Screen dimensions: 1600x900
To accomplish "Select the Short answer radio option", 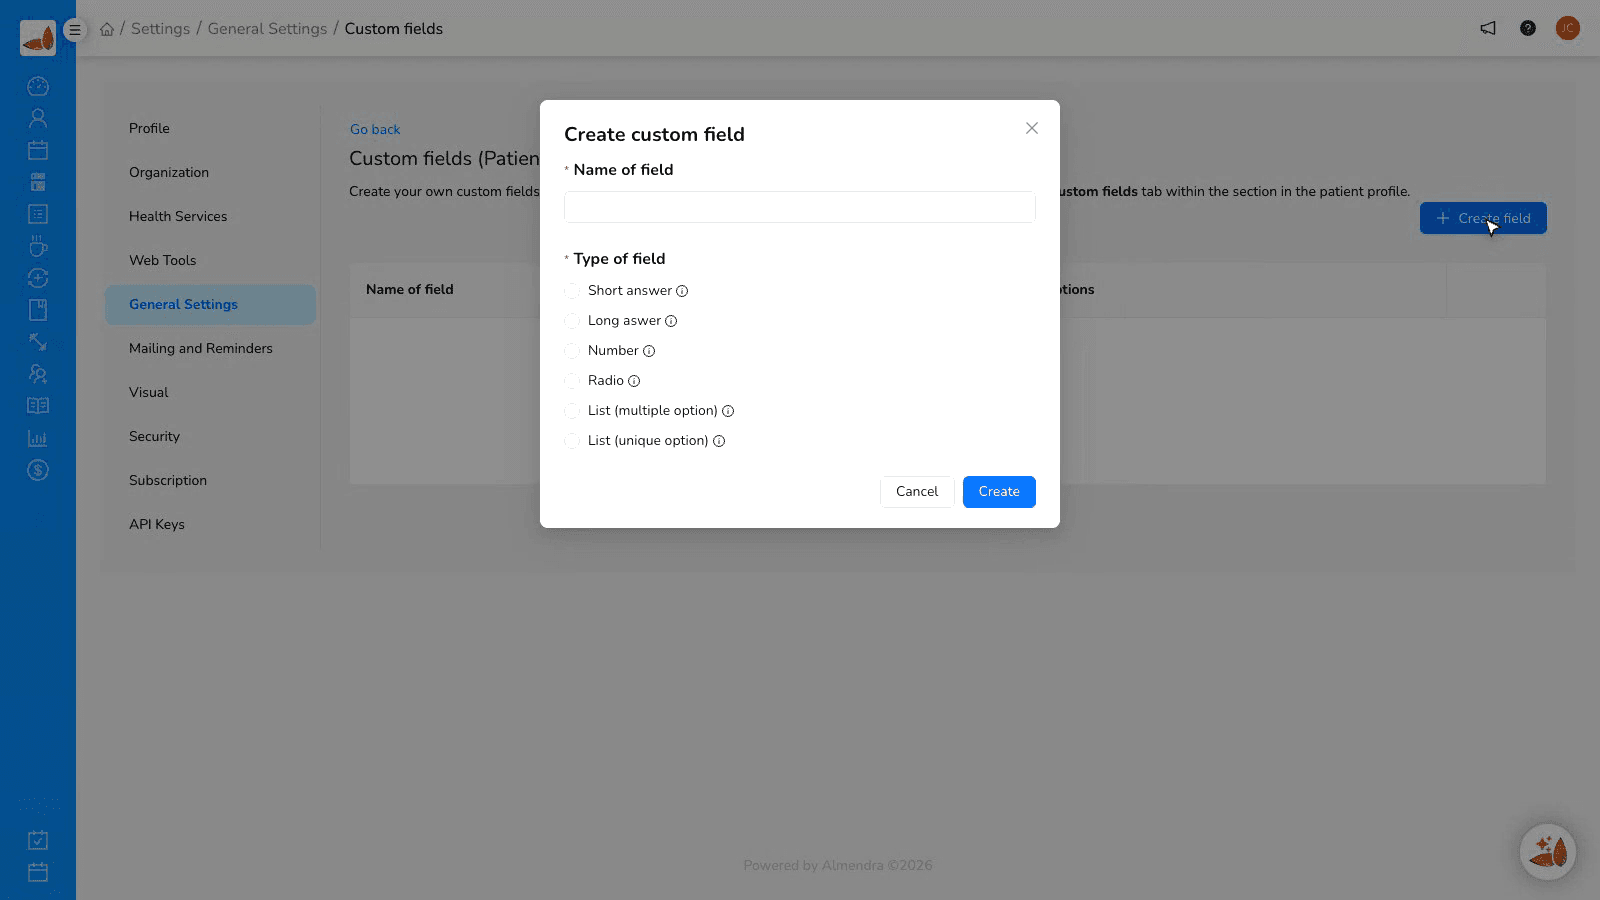I will [x=572, y=291].
